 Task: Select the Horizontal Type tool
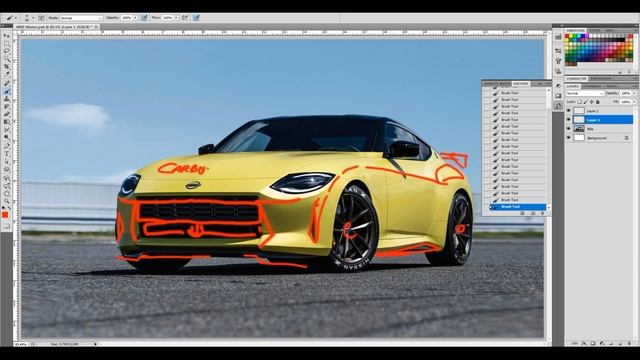point(7,154)
